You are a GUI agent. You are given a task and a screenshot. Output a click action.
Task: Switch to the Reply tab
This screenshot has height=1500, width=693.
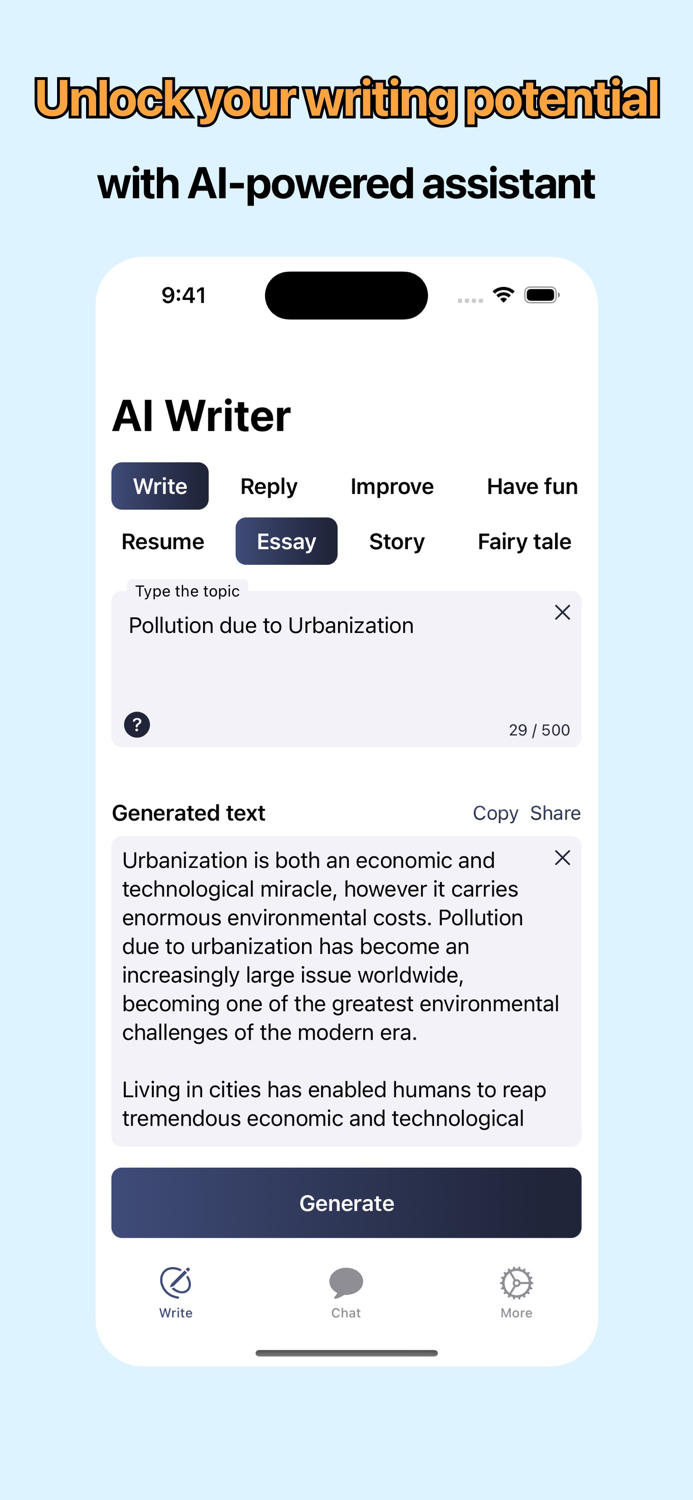268,486
